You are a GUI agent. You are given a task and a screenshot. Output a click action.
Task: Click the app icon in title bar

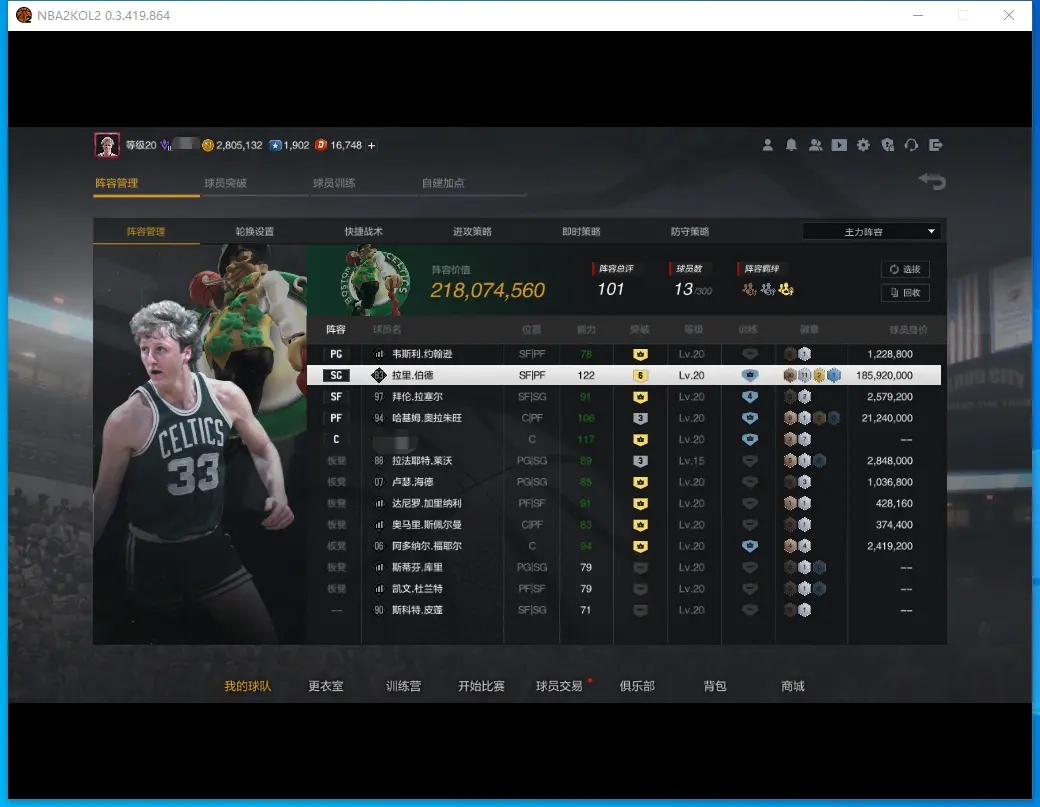24,15
